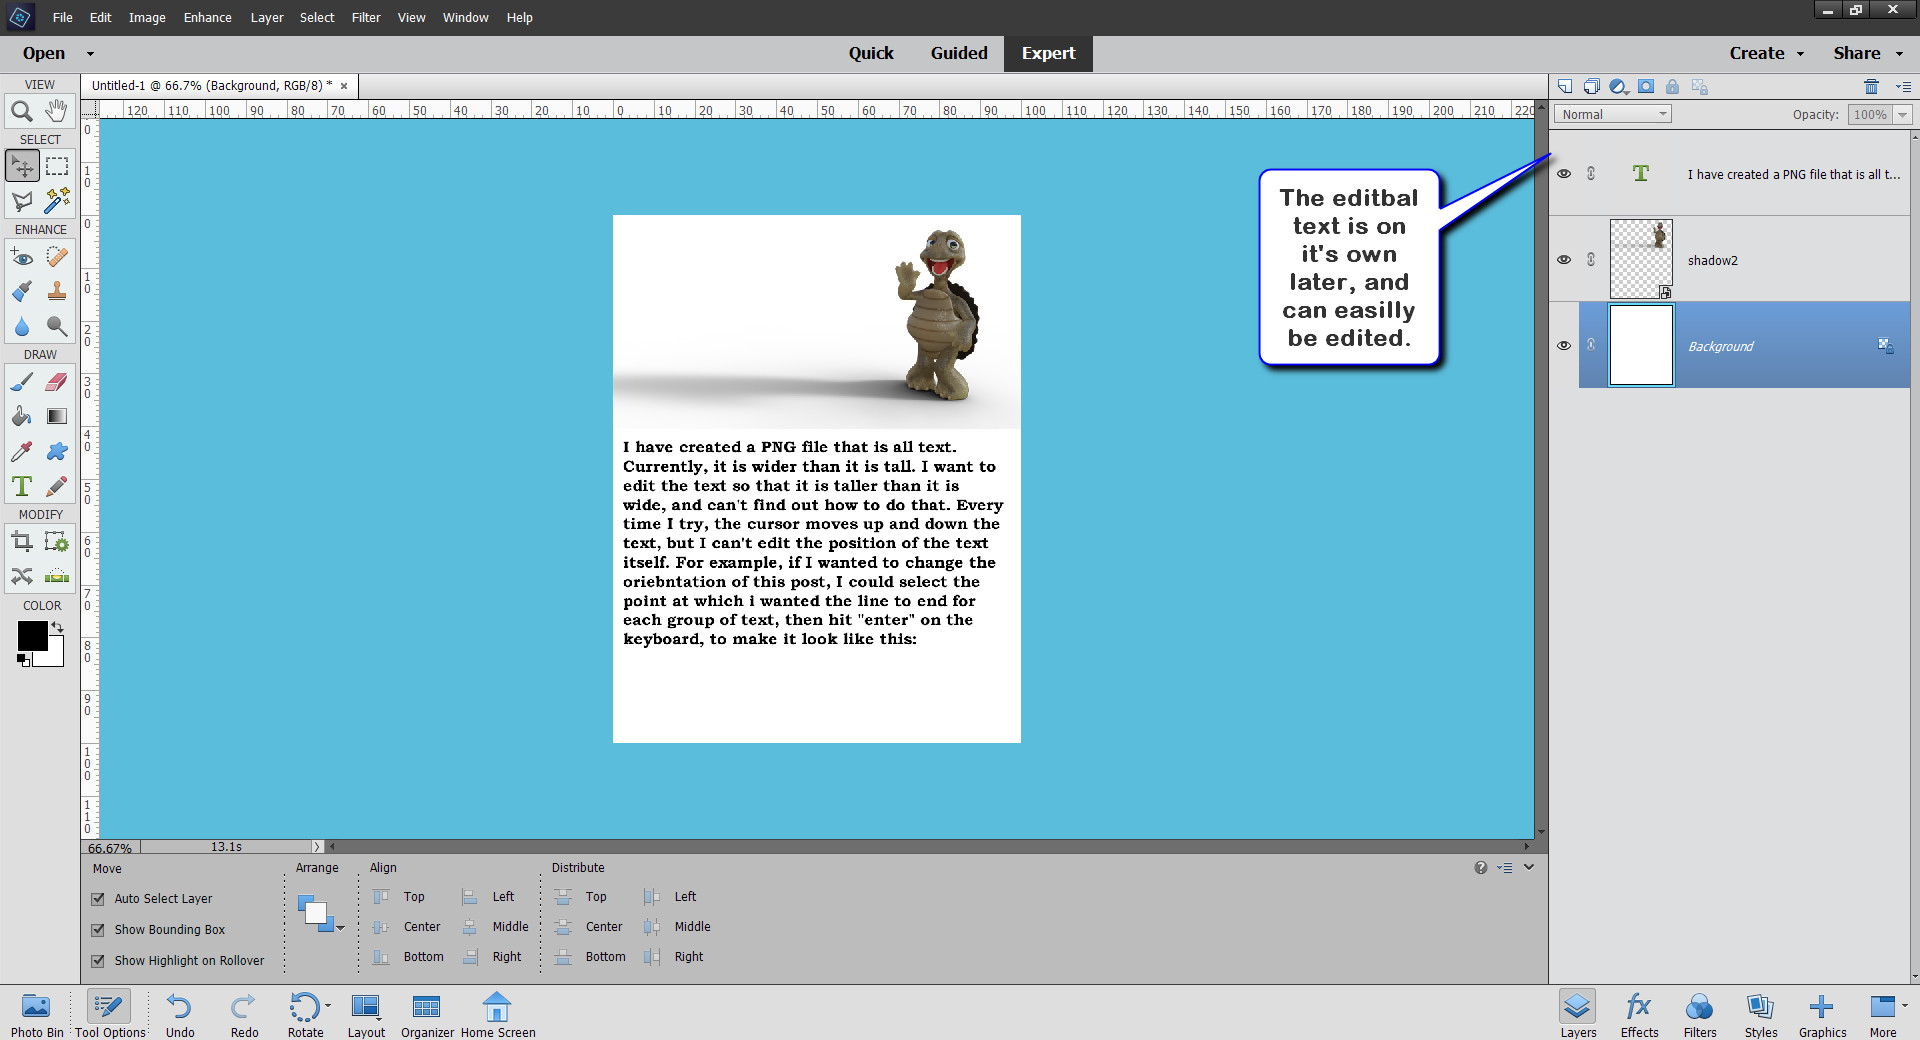Select the Gradient tool
This screenshot has width=1920, height=1040.
click(x=57, y=417)
